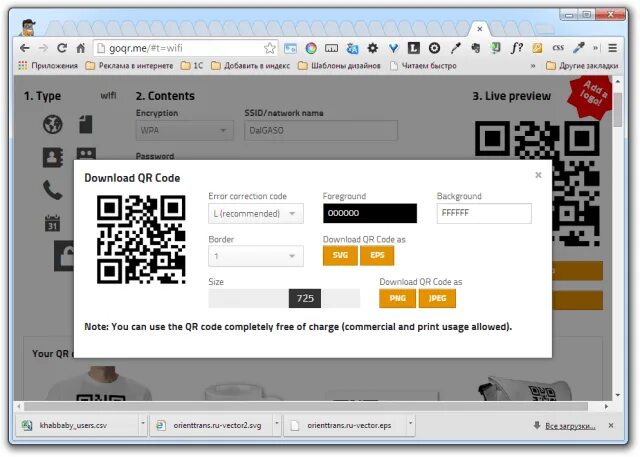Image resolution: width=640 pixels, height=457 pixels.
Task: Select the wifi lock QR type
Action: point(64,256)
